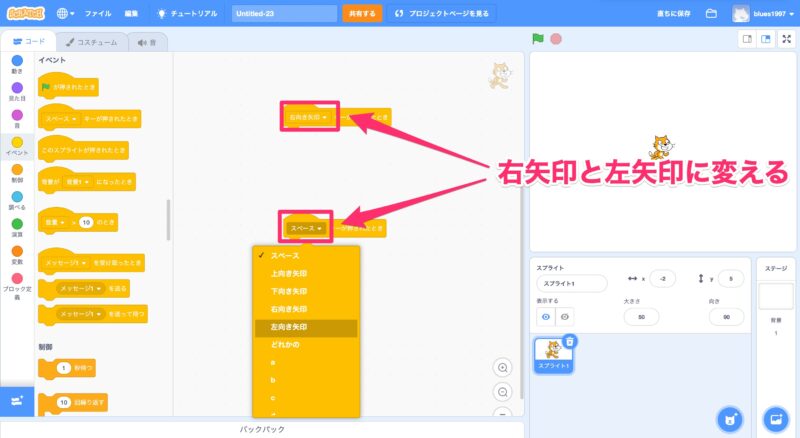
Task: Expand the スペース key dropdown on block
Action: 305,228
